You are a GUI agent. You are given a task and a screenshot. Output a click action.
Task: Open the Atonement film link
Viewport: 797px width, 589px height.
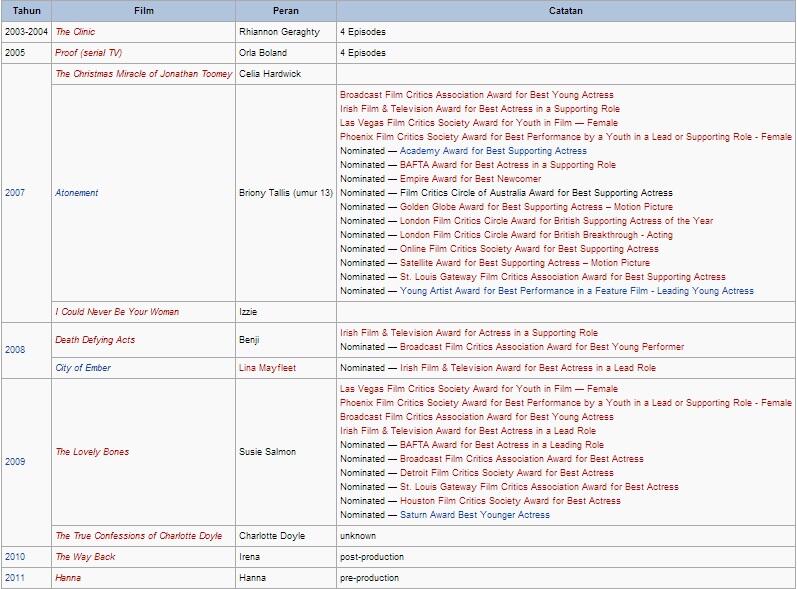[x=77, y=193]
